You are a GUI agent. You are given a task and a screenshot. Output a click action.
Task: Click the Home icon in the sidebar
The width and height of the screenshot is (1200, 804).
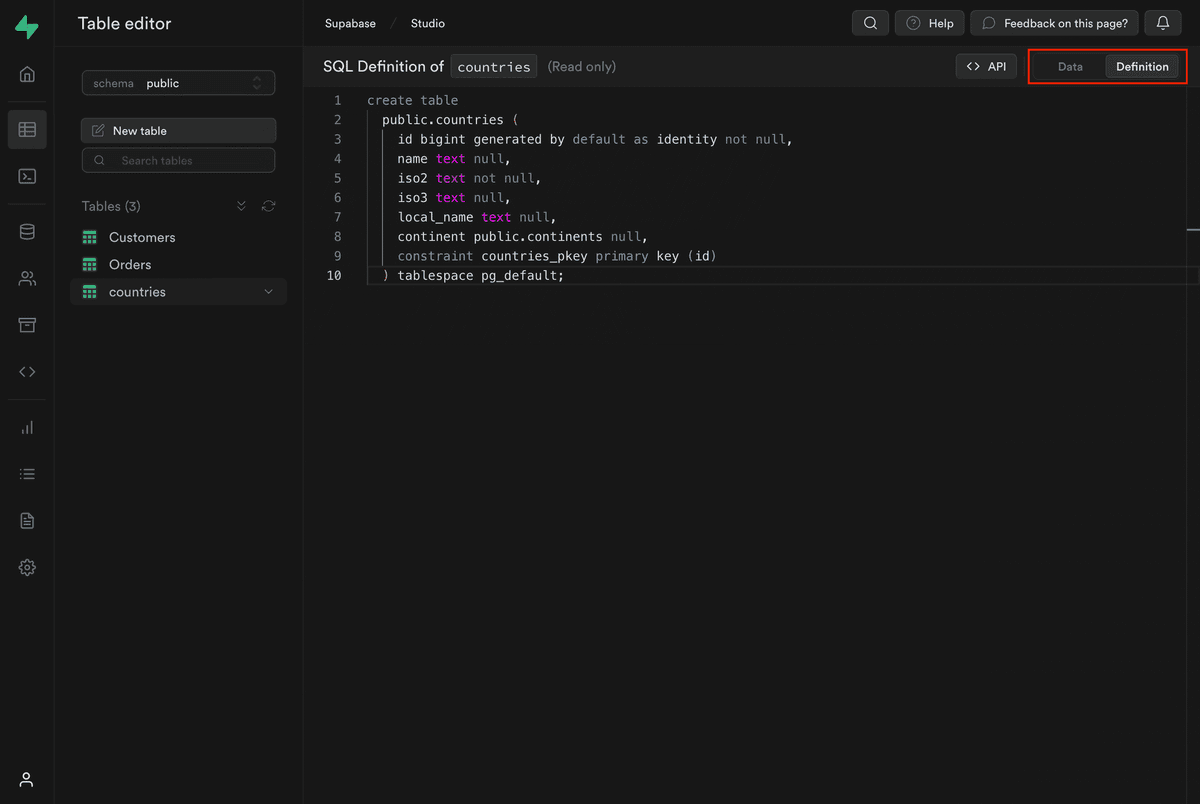pos(27,74)
